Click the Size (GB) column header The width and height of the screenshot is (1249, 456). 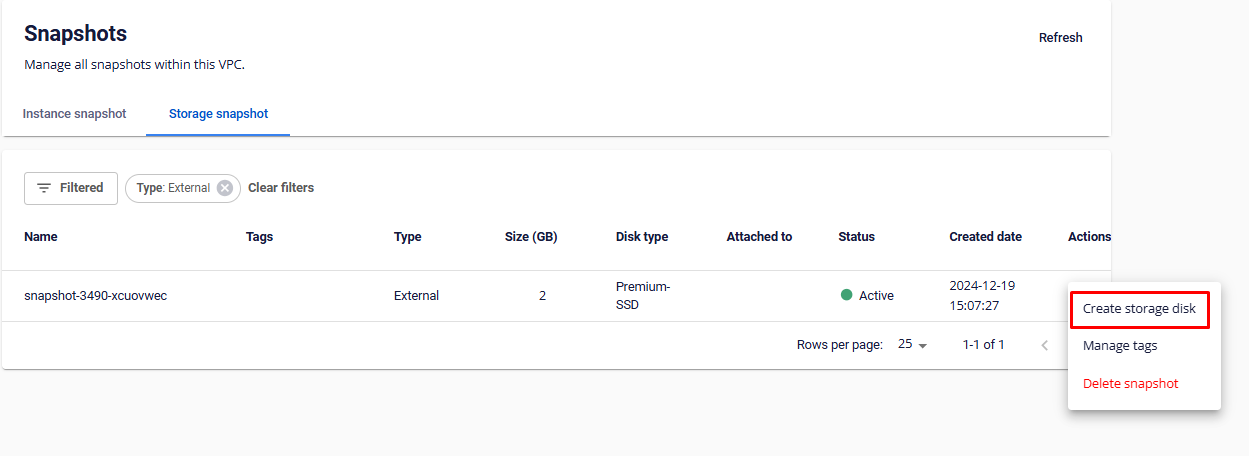tap(531, 237)
